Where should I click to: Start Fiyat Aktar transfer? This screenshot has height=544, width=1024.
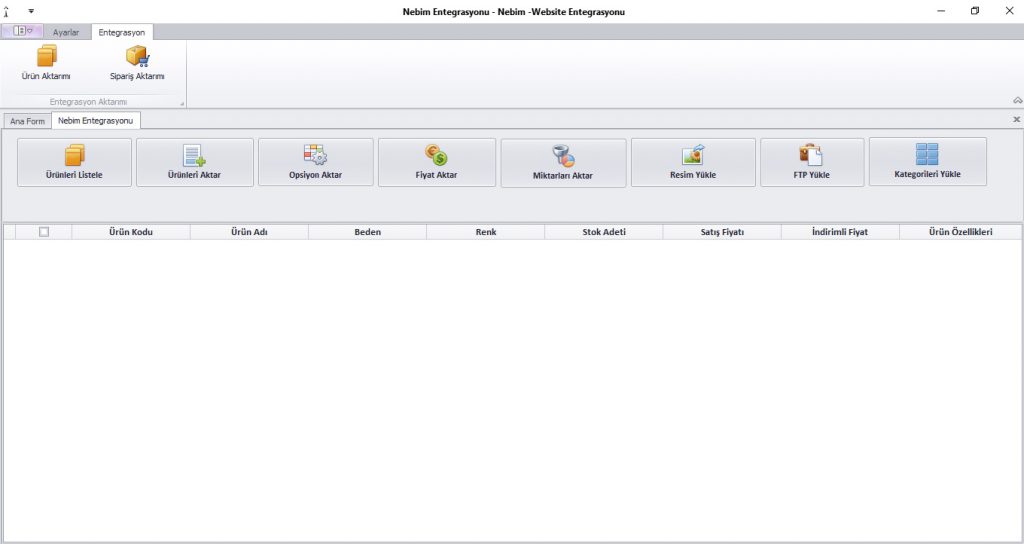pyautogui.click(x=437, y=163)
